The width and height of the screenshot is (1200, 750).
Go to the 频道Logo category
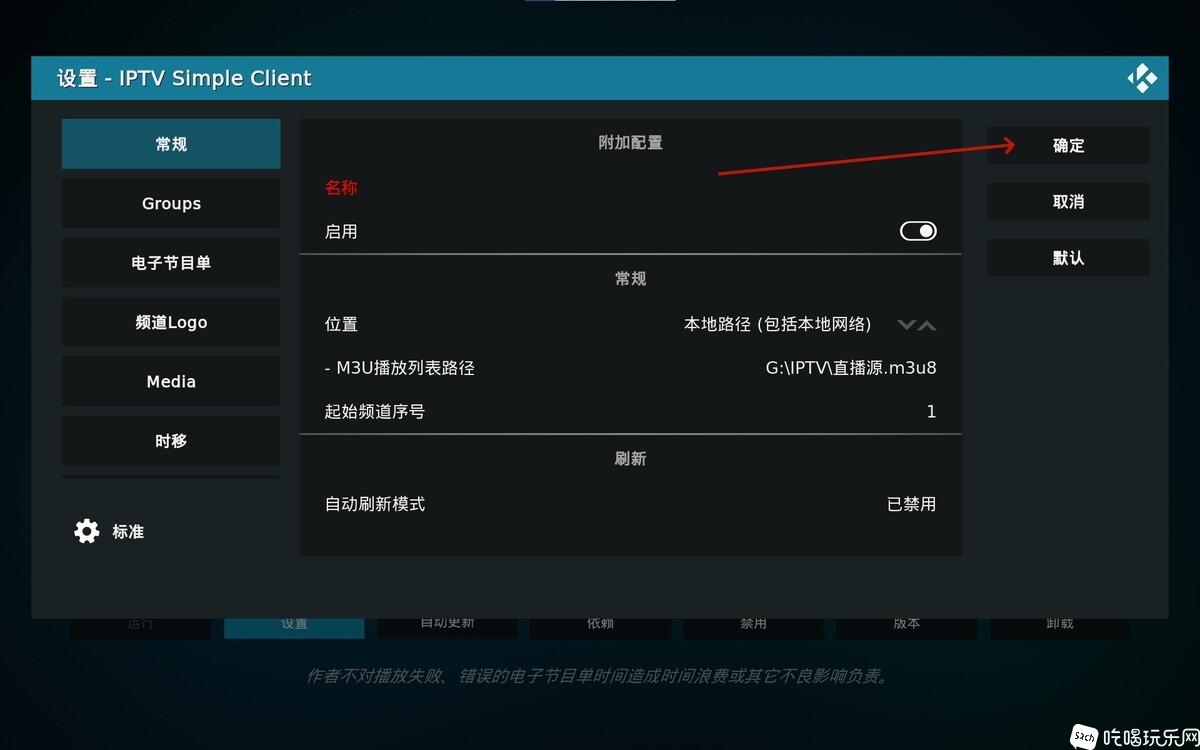pos(171,322)
